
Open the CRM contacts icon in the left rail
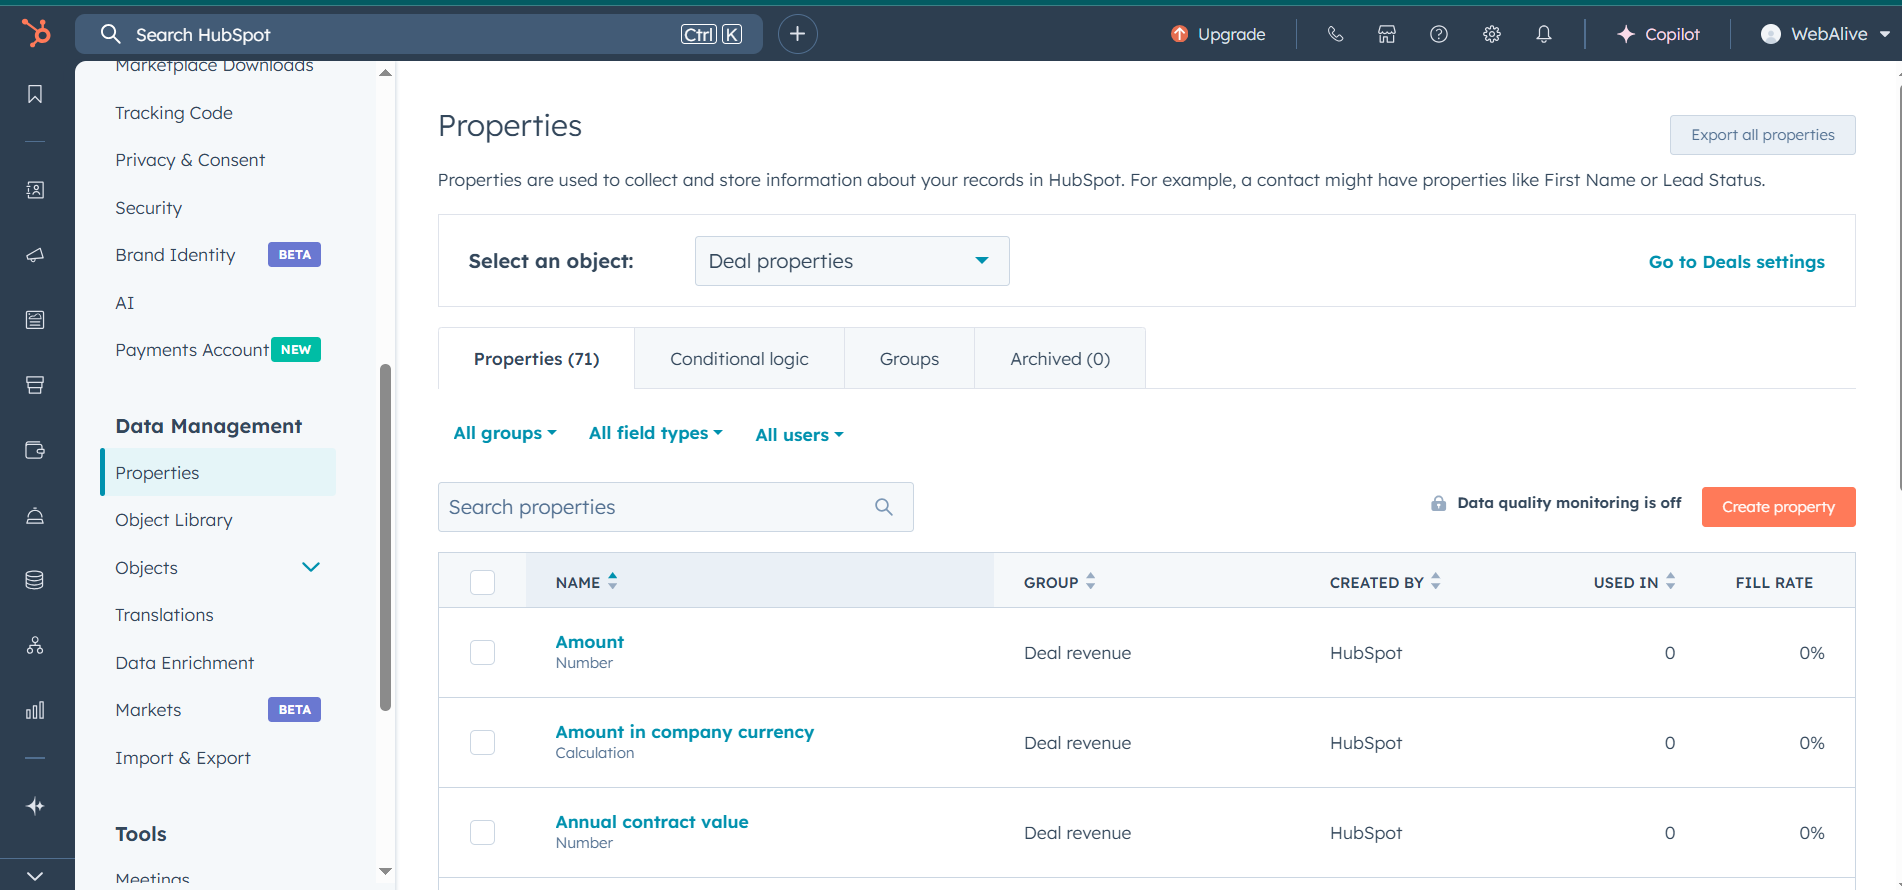35,190
